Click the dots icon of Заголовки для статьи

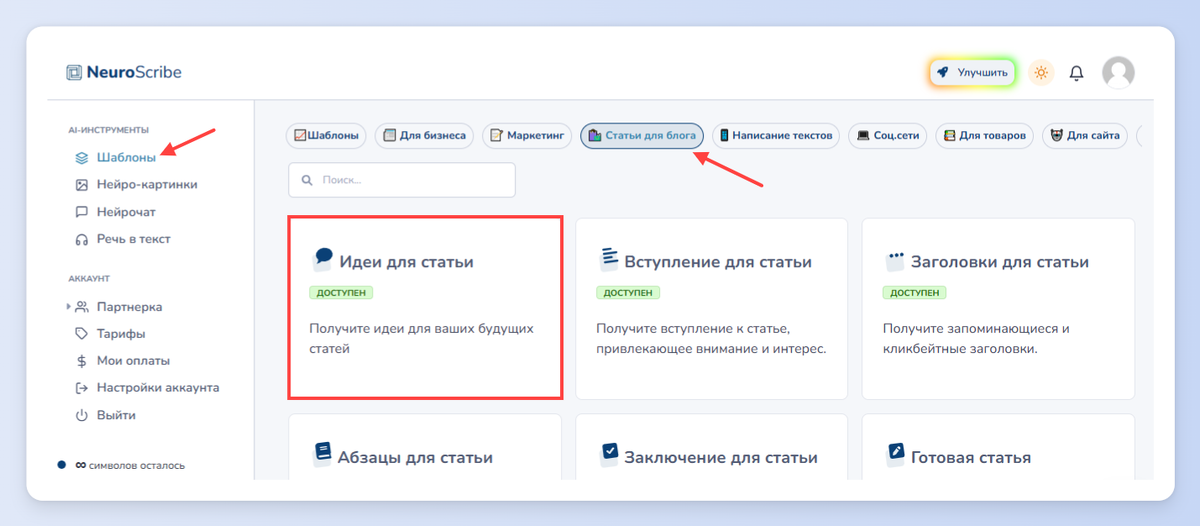895,260
